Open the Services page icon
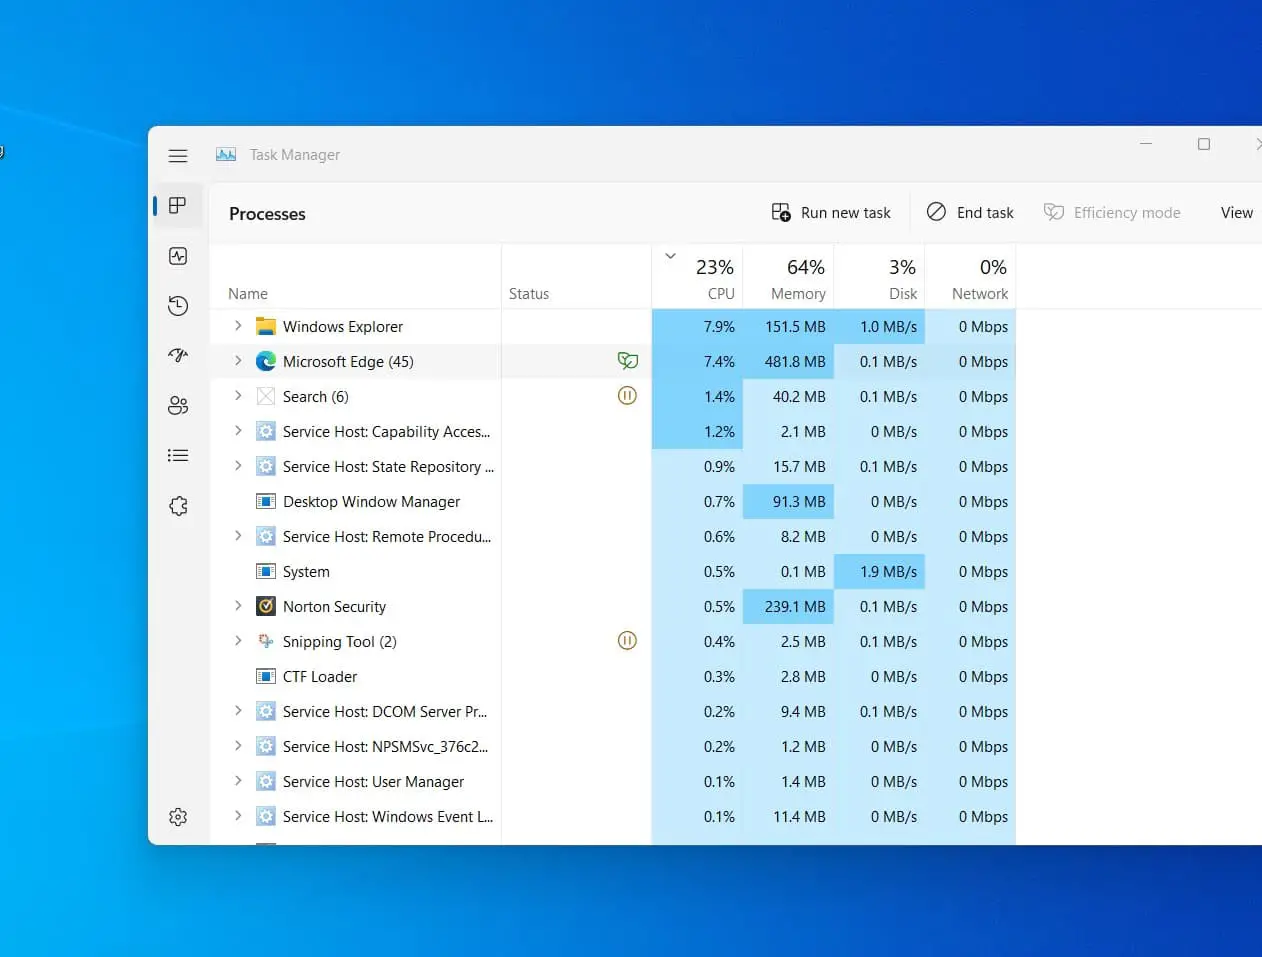1262x957 pixels. pyautogui.click(x=178, y=506)
